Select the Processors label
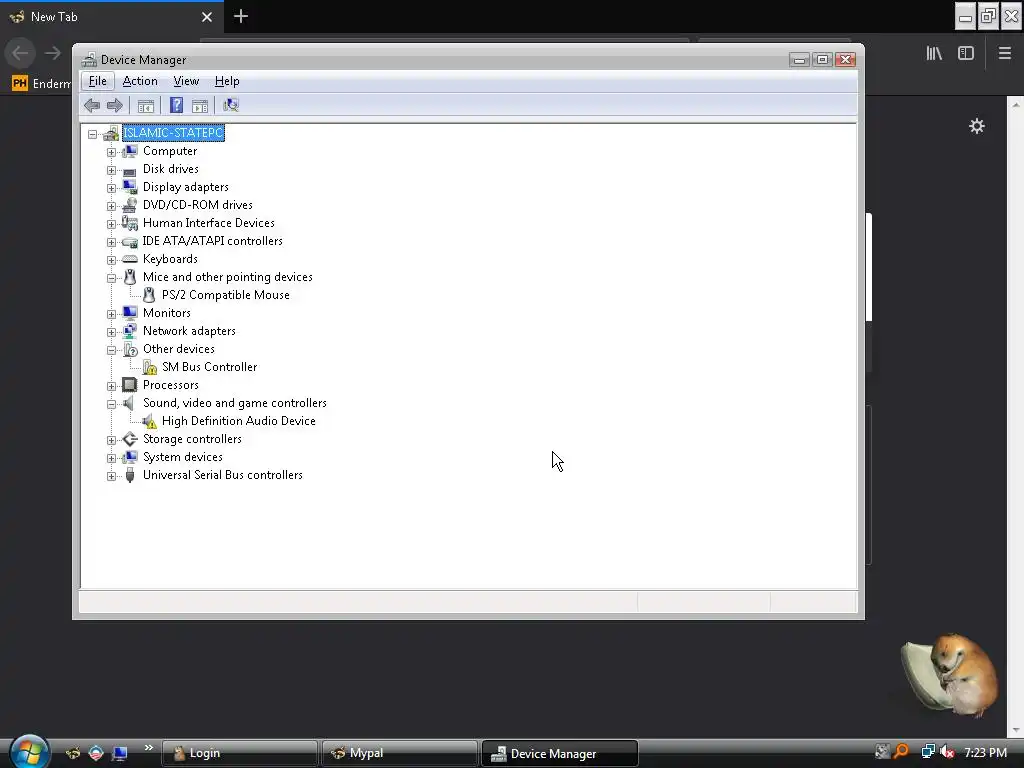Screen dimensions: 1024x768 tap(170, 385)
